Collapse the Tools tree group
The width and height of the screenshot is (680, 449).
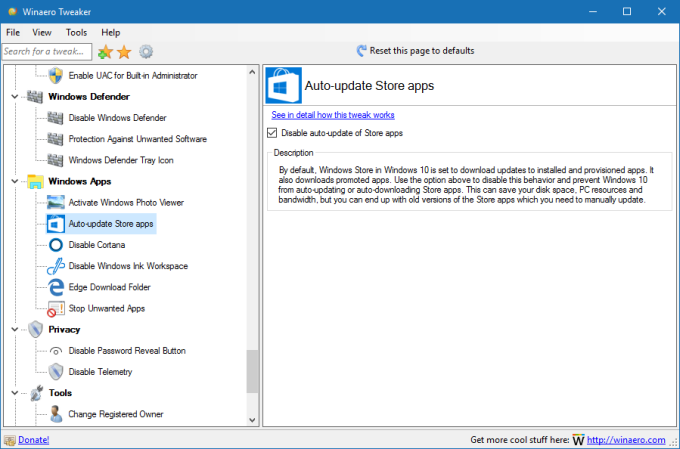coord(14,393)
